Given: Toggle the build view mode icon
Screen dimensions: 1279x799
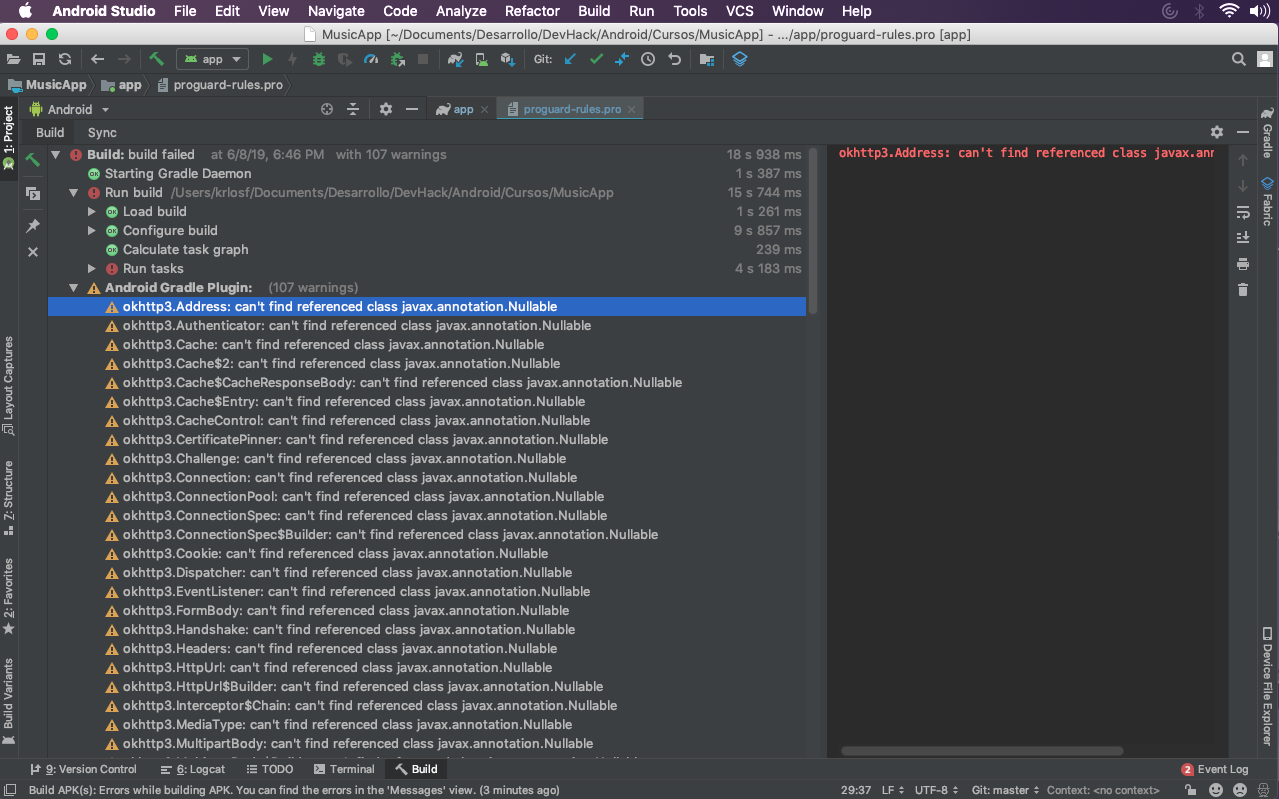Looking at the screenshot, I should pyautogui.click(x=33, y=193).
